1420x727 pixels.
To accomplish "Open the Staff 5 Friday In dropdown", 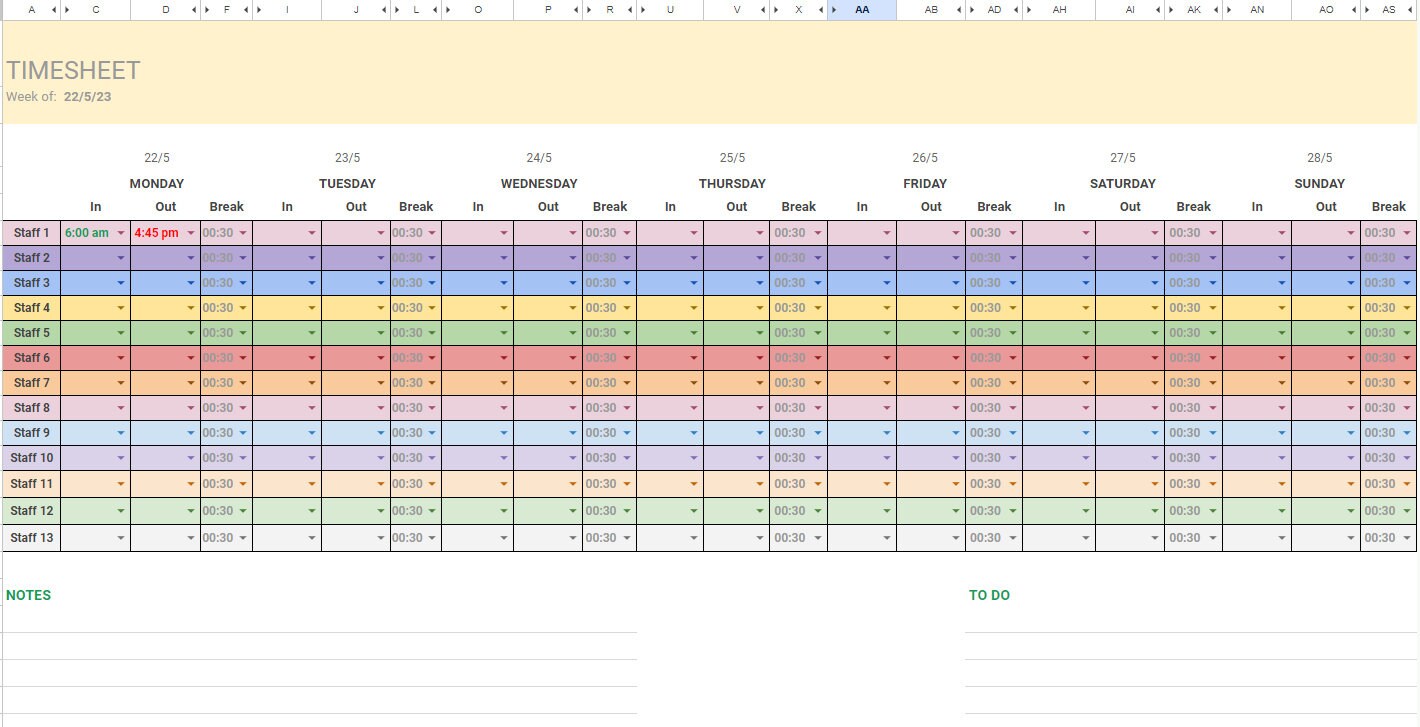I will pyautogui.click(x=887, y=332).
